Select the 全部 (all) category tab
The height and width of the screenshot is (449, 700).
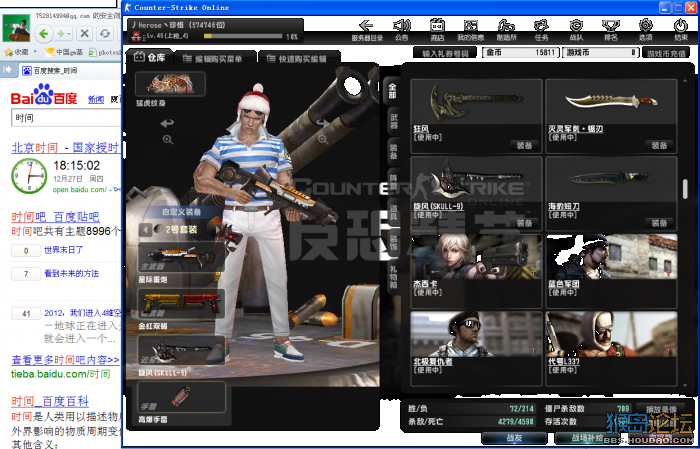click(392, 90)
